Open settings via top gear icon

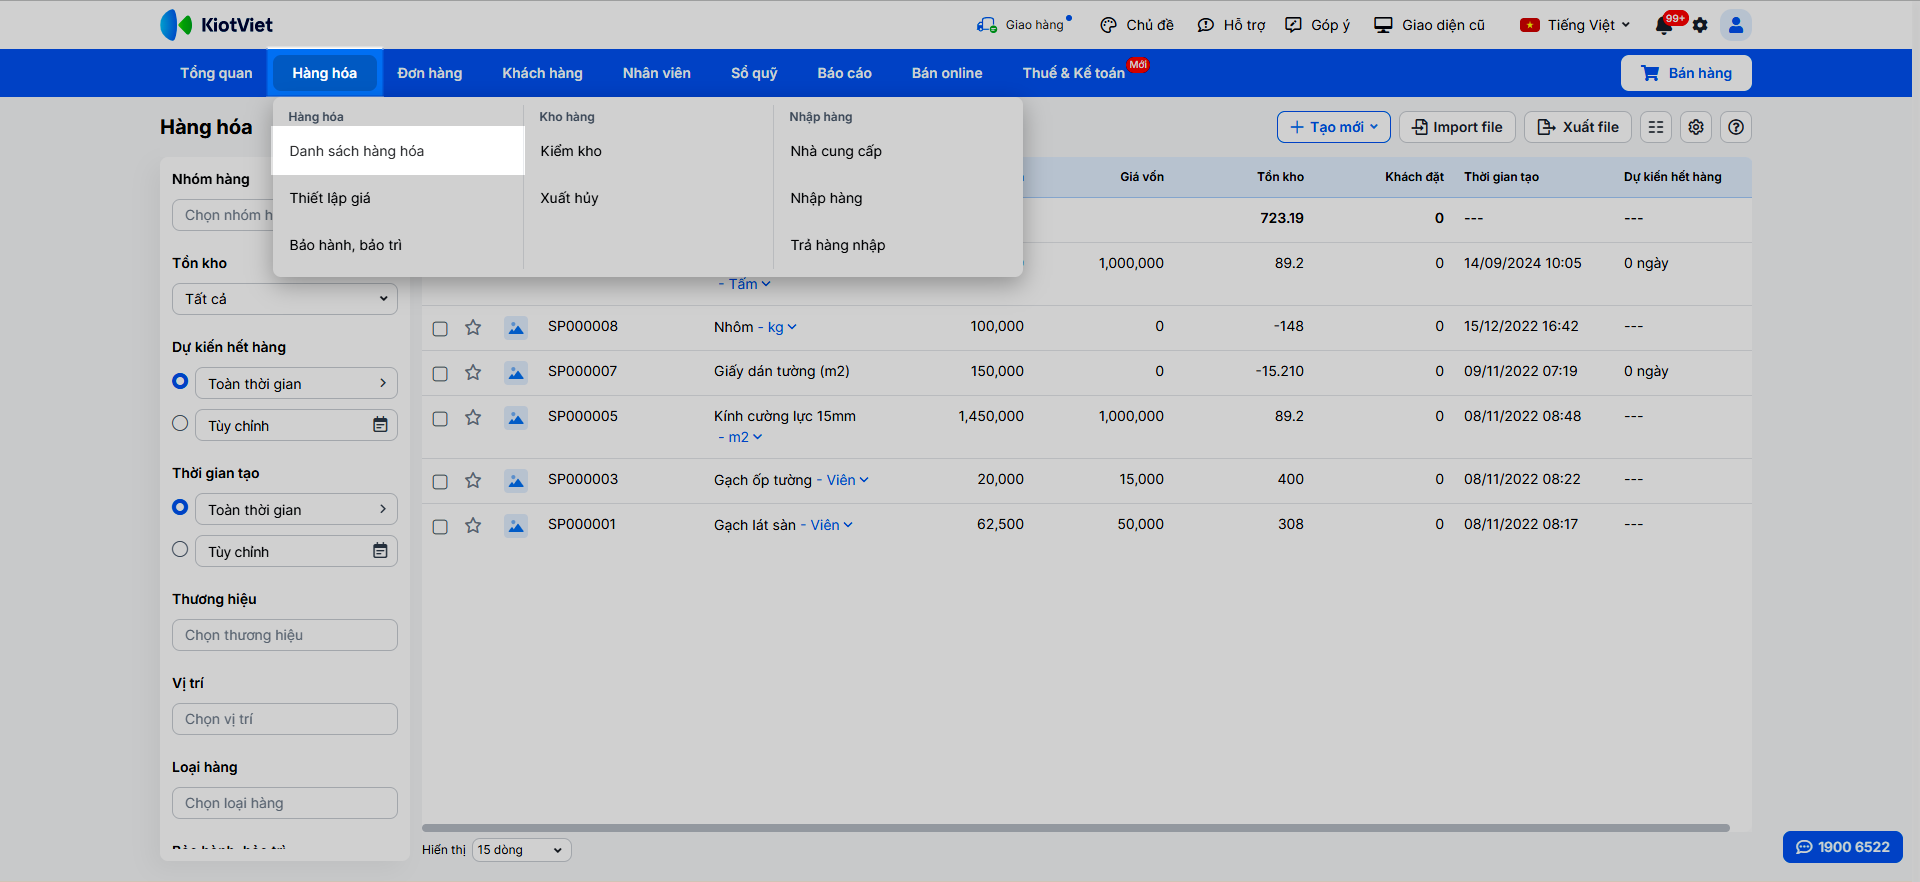(1700, 26)
